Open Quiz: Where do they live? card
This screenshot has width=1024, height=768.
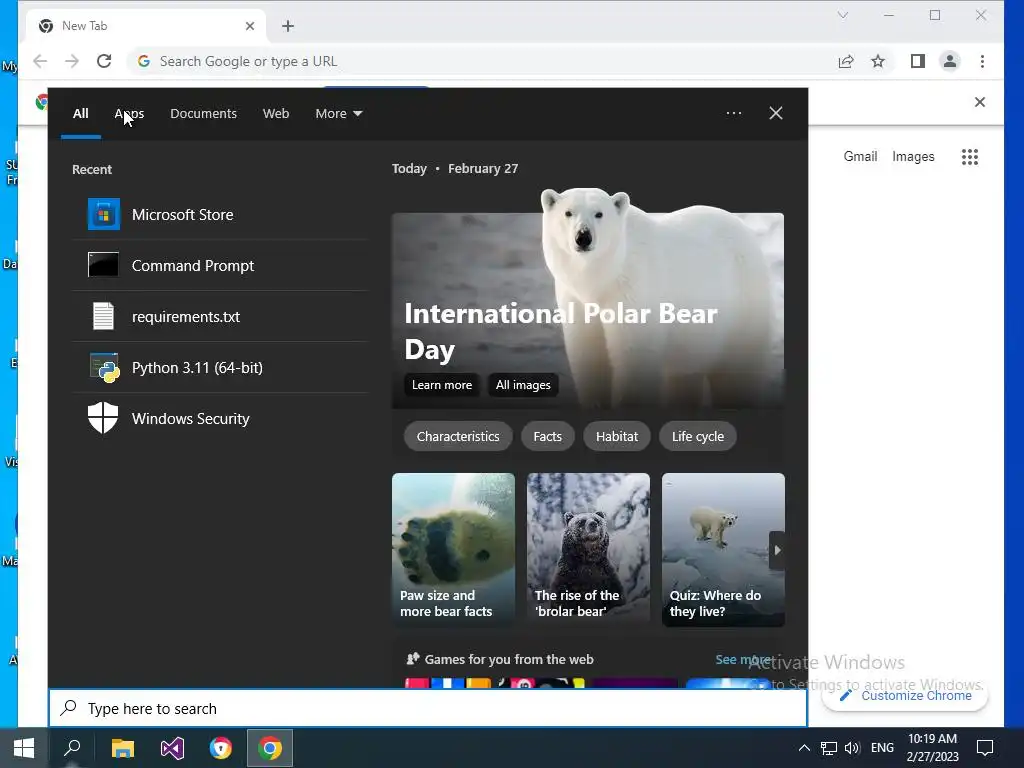tap(723, 550)
